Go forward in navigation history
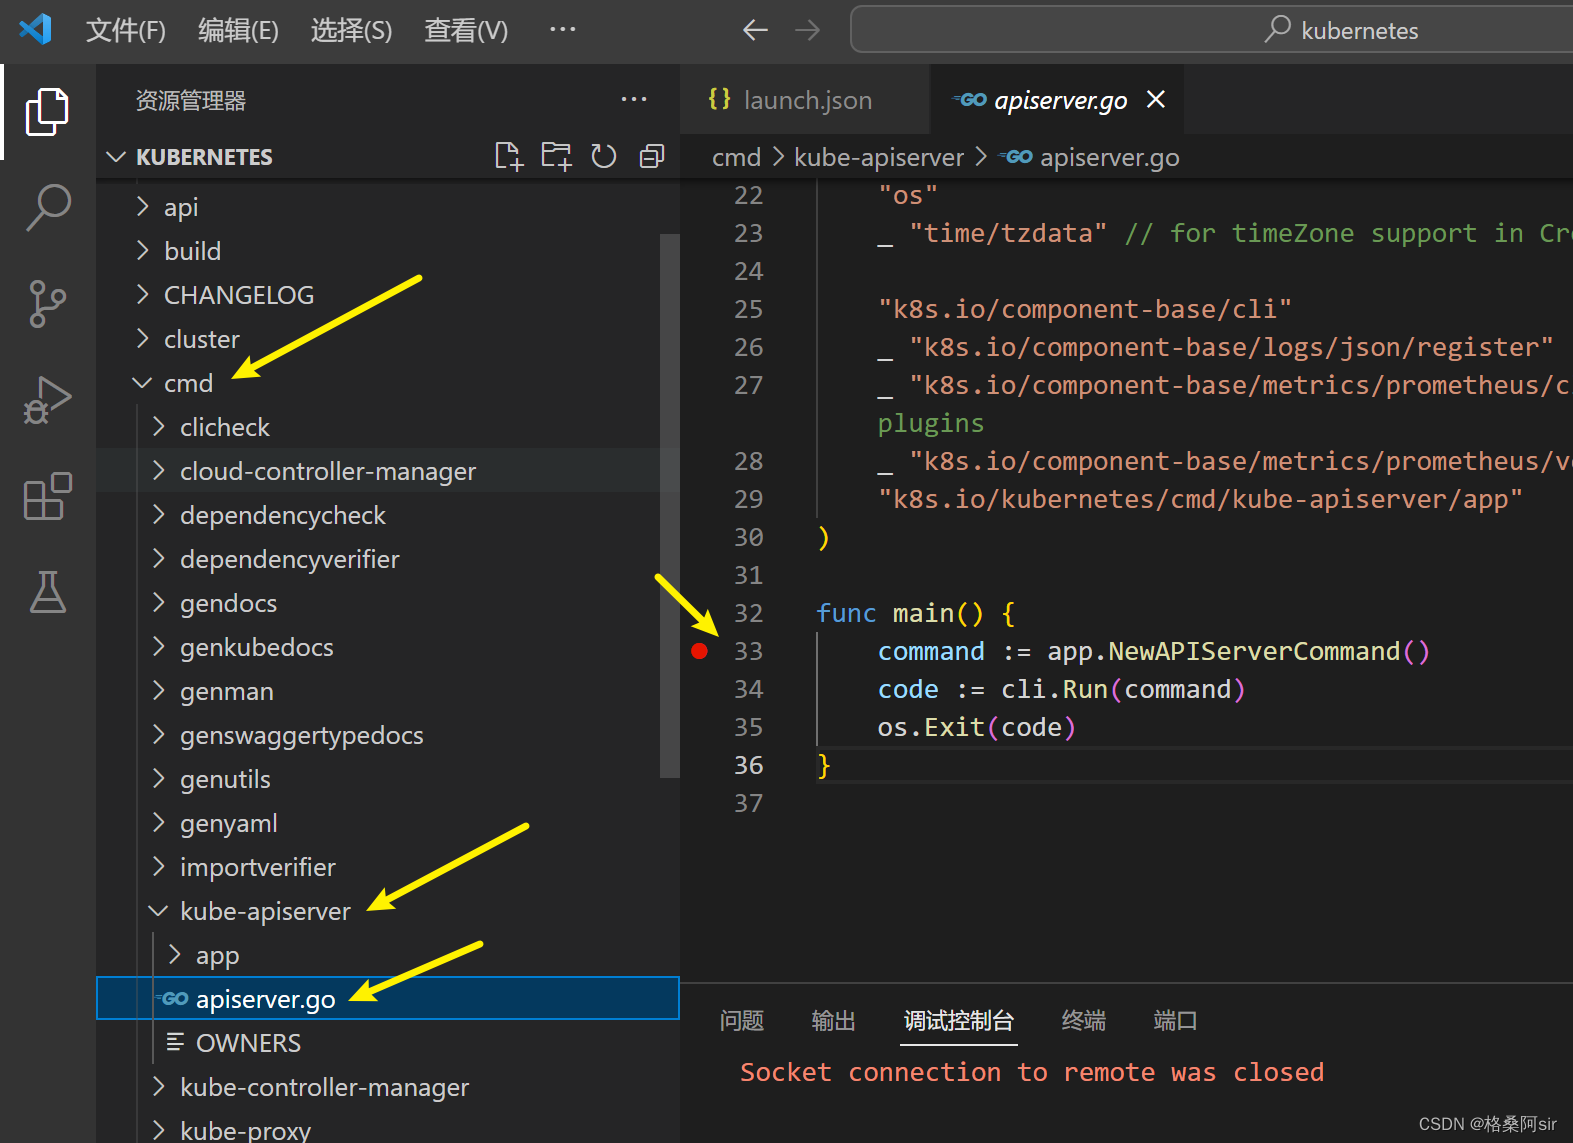The height and width of the screenshot is (1143, 1573). [807, 30]
